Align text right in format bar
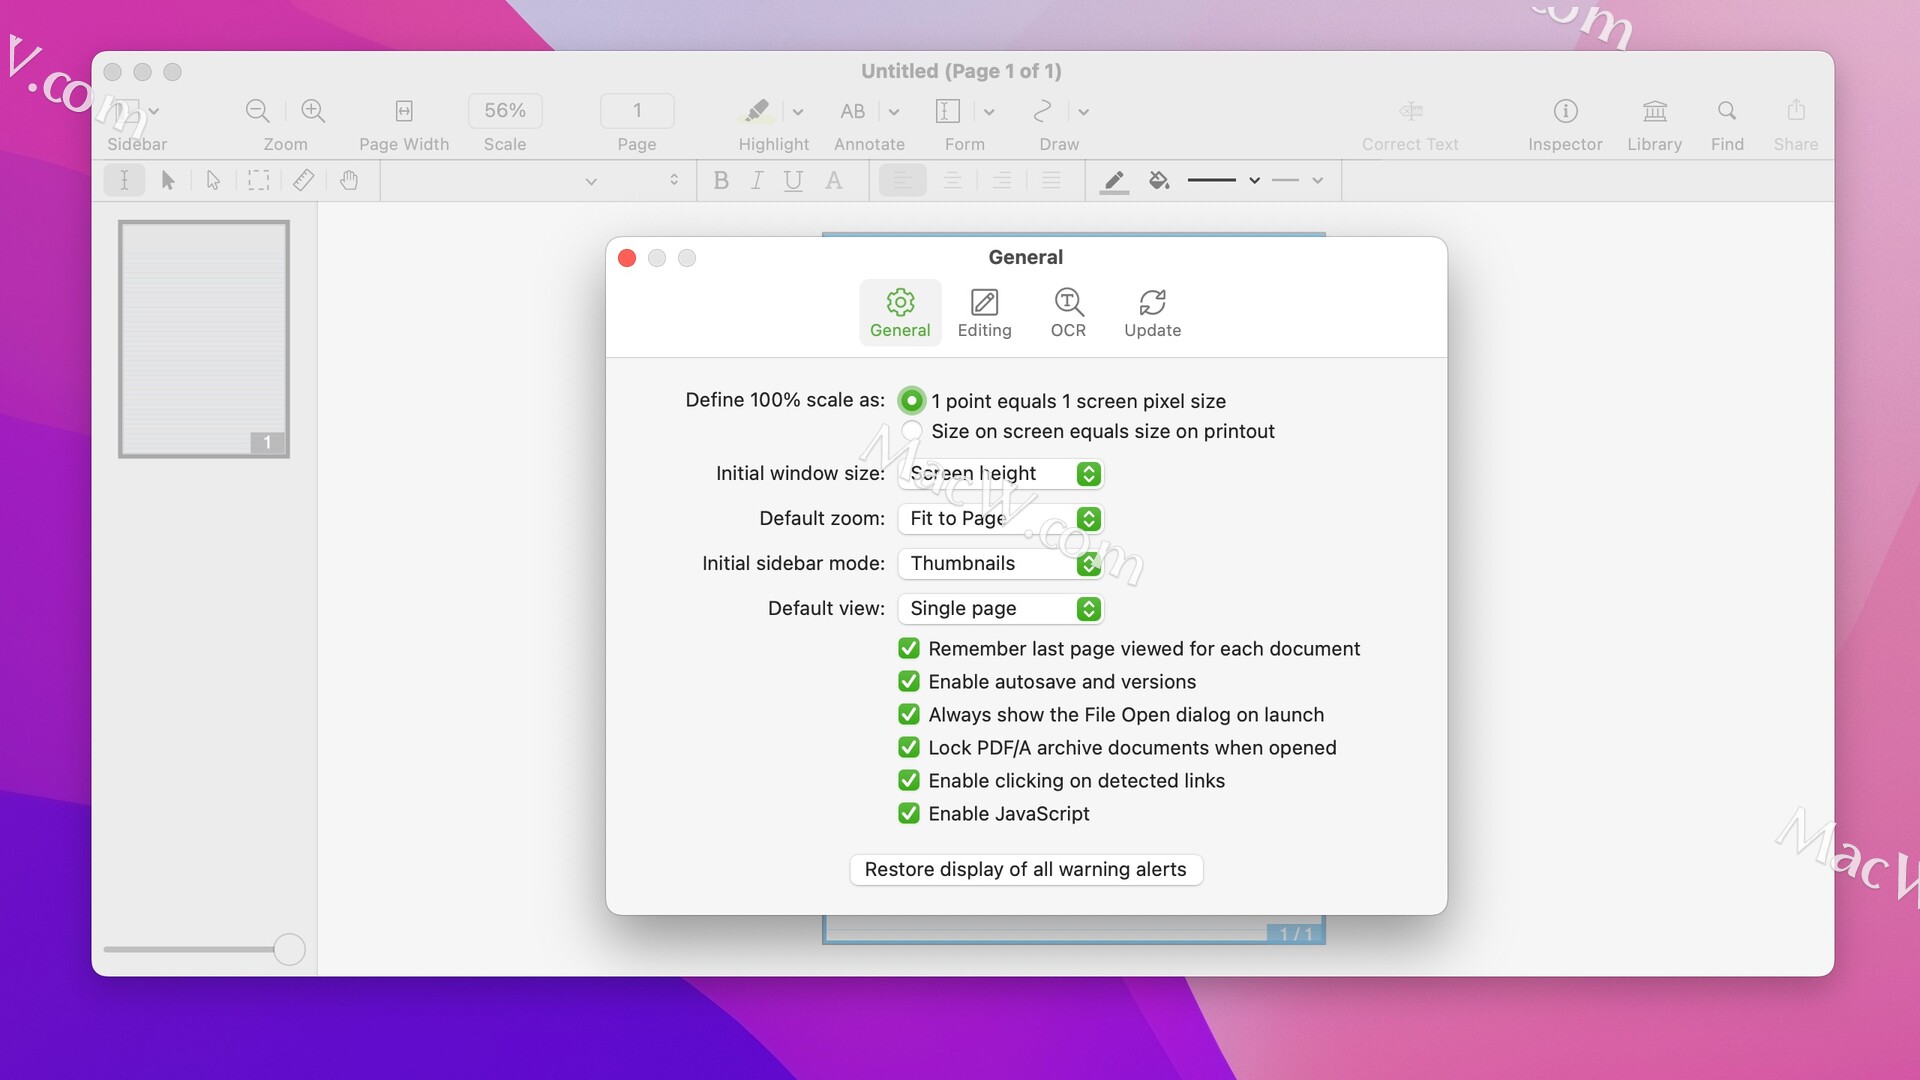Screen dimensions: 1920x1080 click(1001, 180)
